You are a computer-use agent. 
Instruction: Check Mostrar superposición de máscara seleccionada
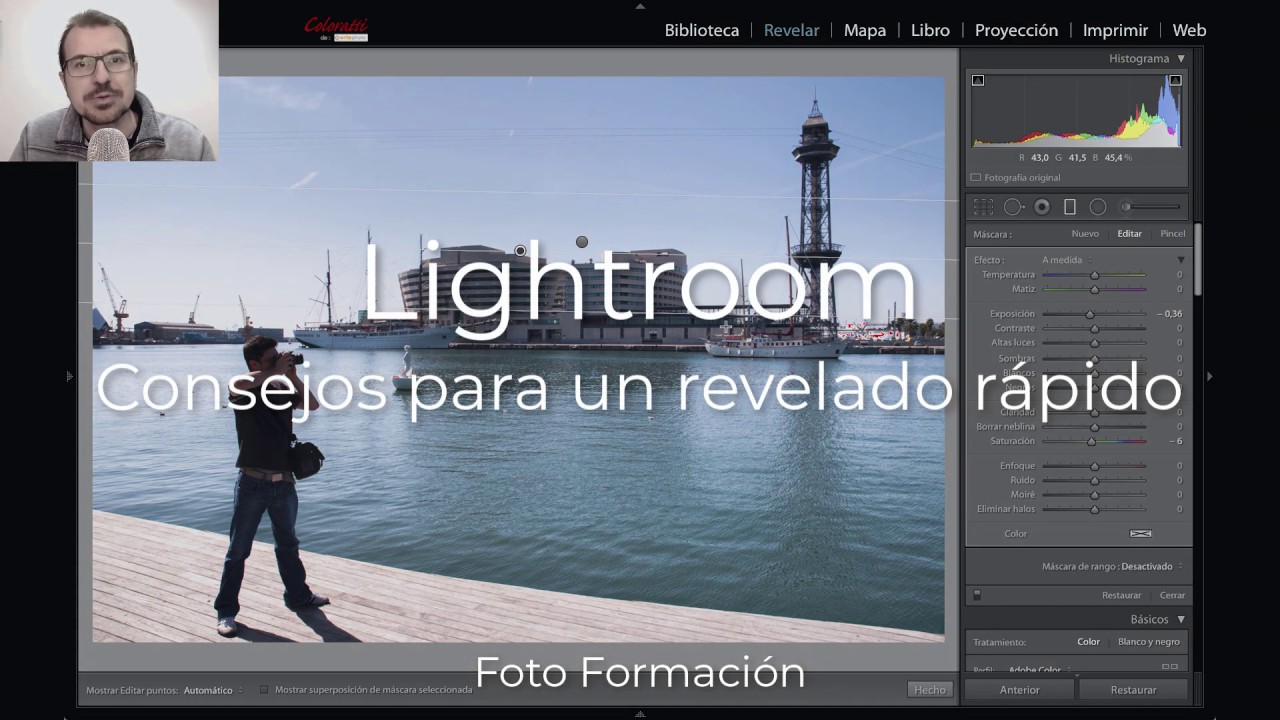pos(264,690)
